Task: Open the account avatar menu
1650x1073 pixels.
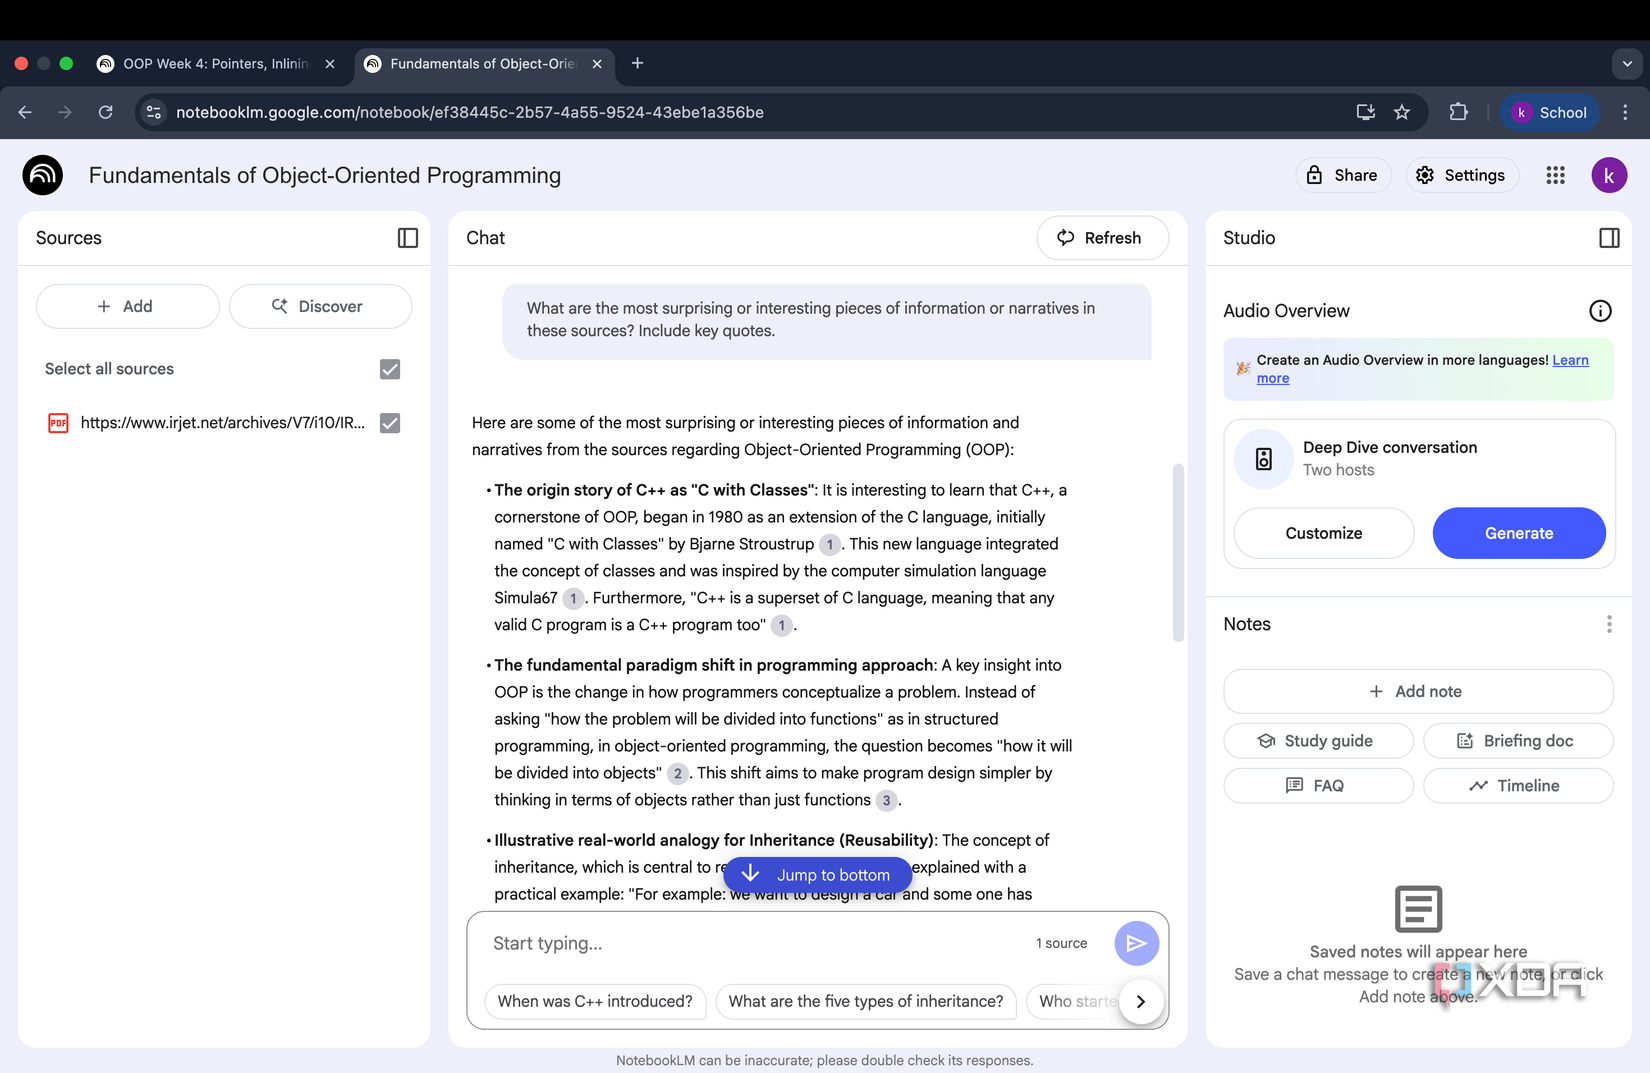Action: coord(1609,175)
